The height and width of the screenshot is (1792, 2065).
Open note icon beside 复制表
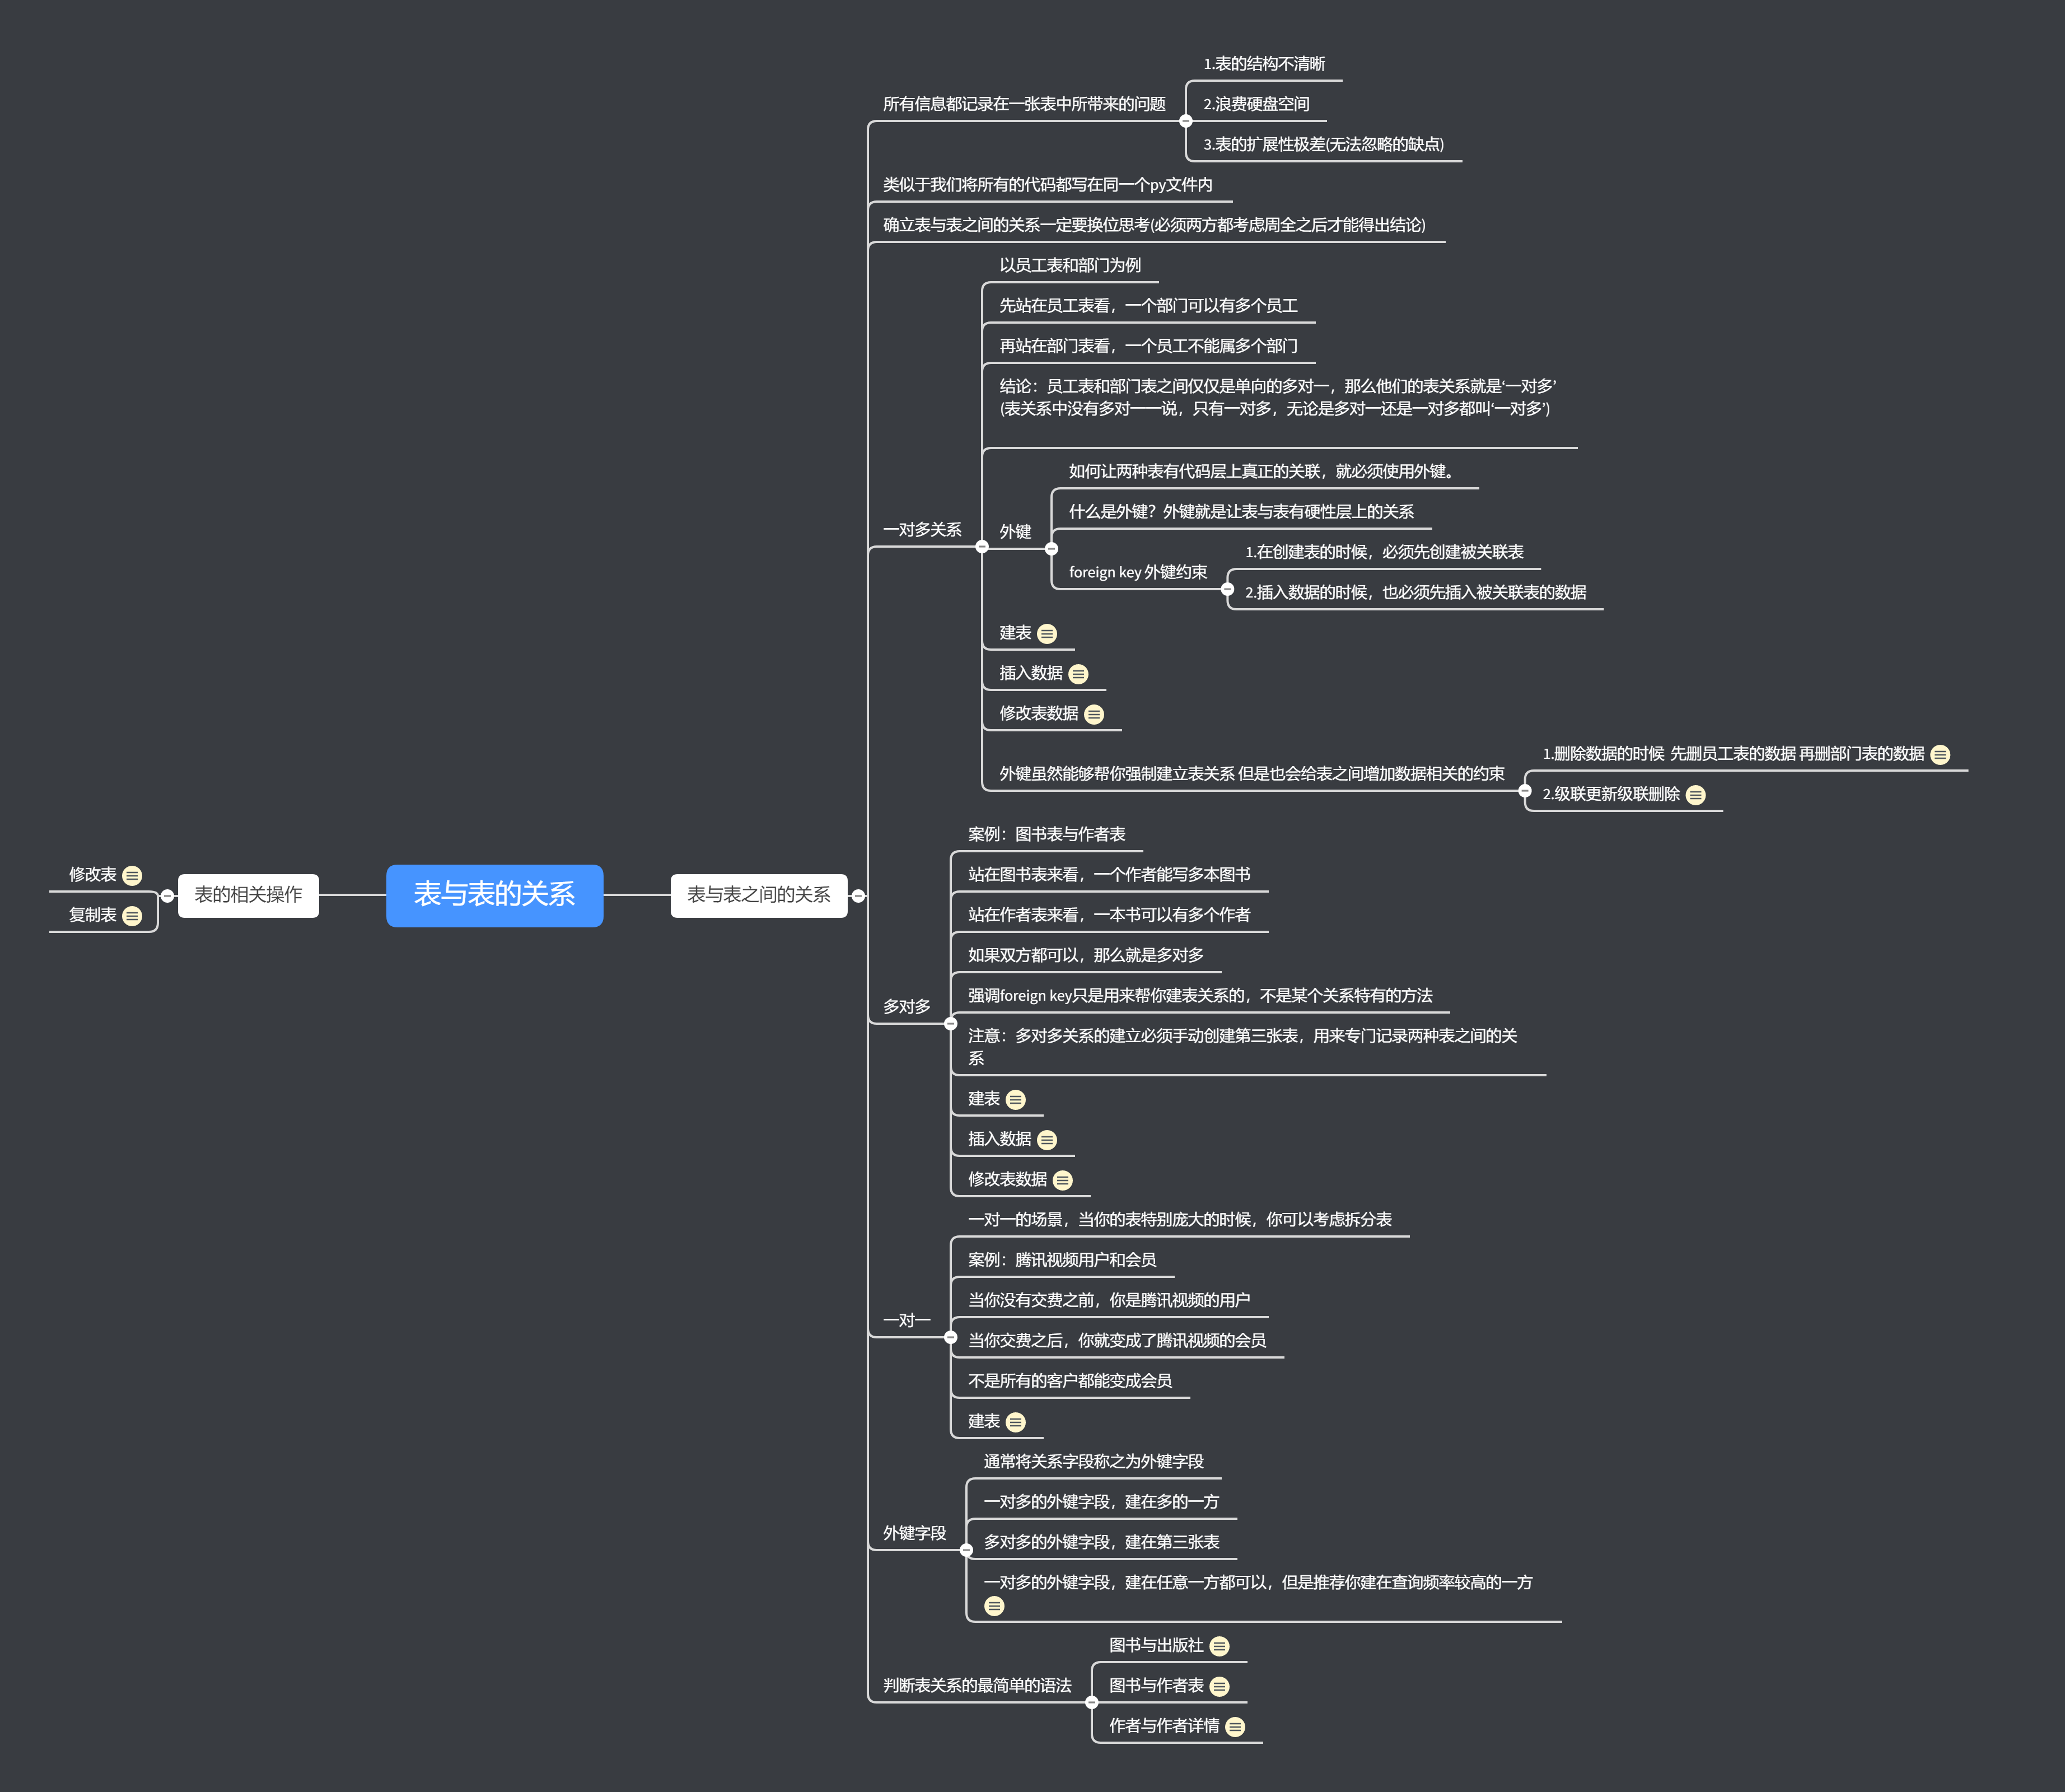pos(132,916)
